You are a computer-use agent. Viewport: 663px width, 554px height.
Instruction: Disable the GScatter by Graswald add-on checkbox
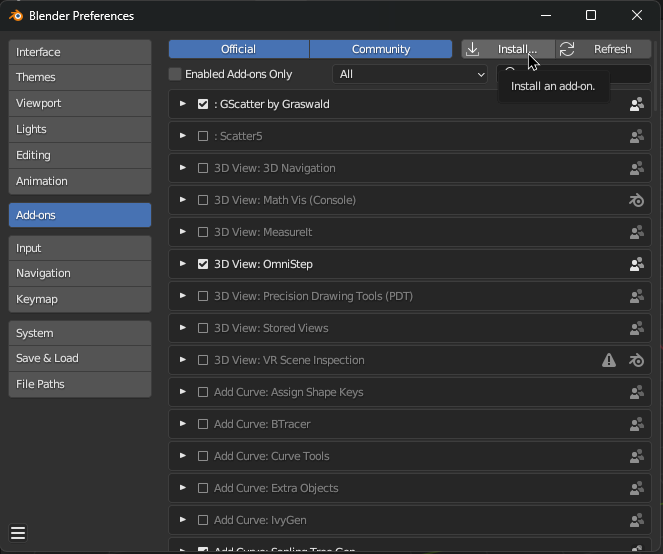pos(203,104)
